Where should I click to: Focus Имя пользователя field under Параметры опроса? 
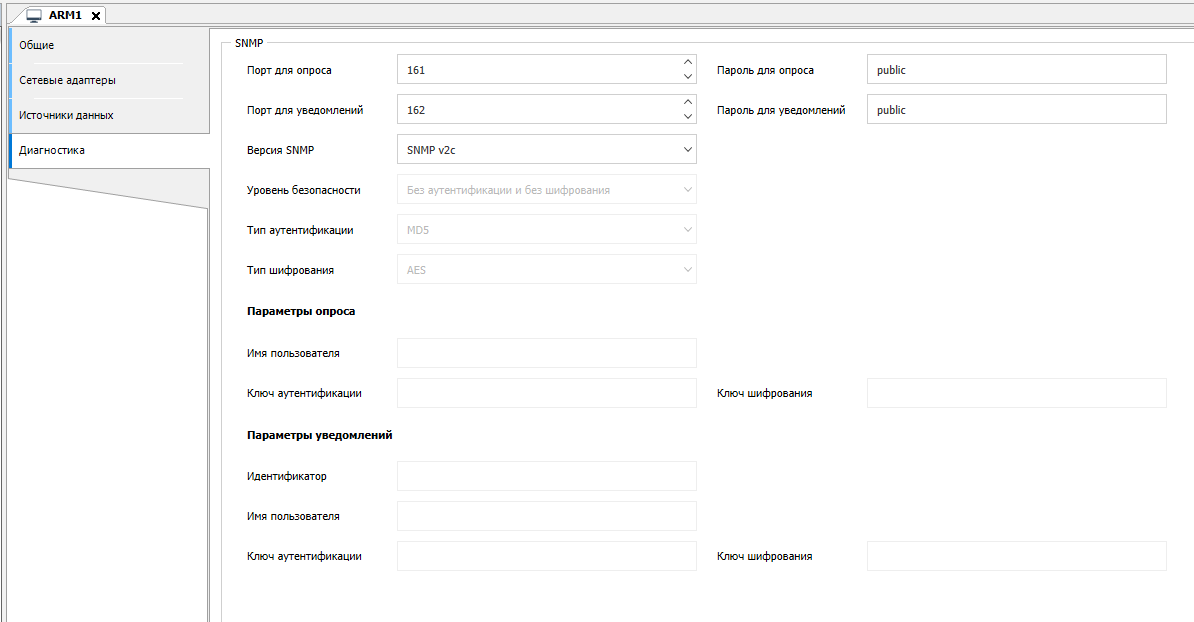[x=546, y=353]
